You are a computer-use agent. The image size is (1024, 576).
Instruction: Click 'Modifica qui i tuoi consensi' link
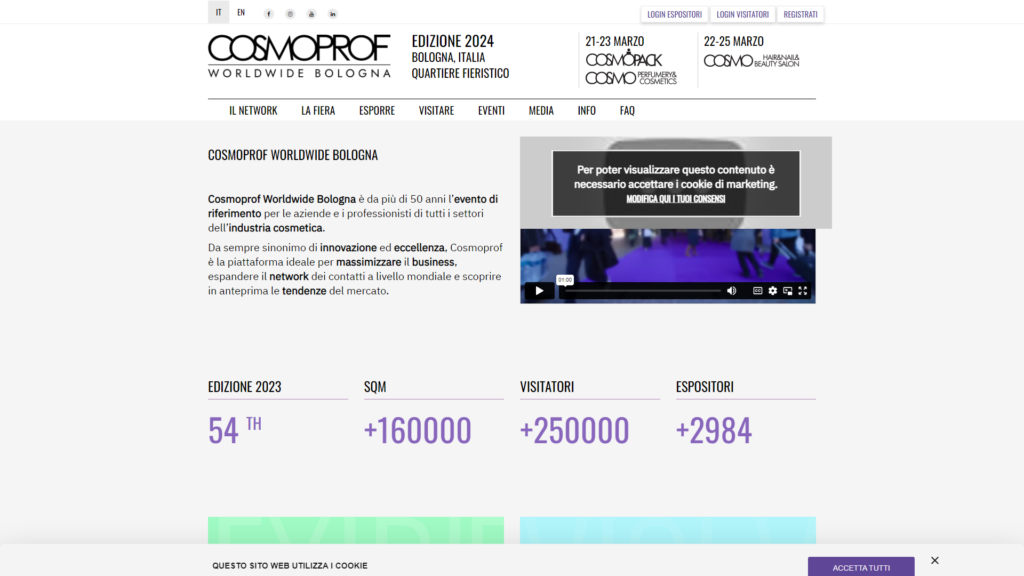(x=676, y=199)
